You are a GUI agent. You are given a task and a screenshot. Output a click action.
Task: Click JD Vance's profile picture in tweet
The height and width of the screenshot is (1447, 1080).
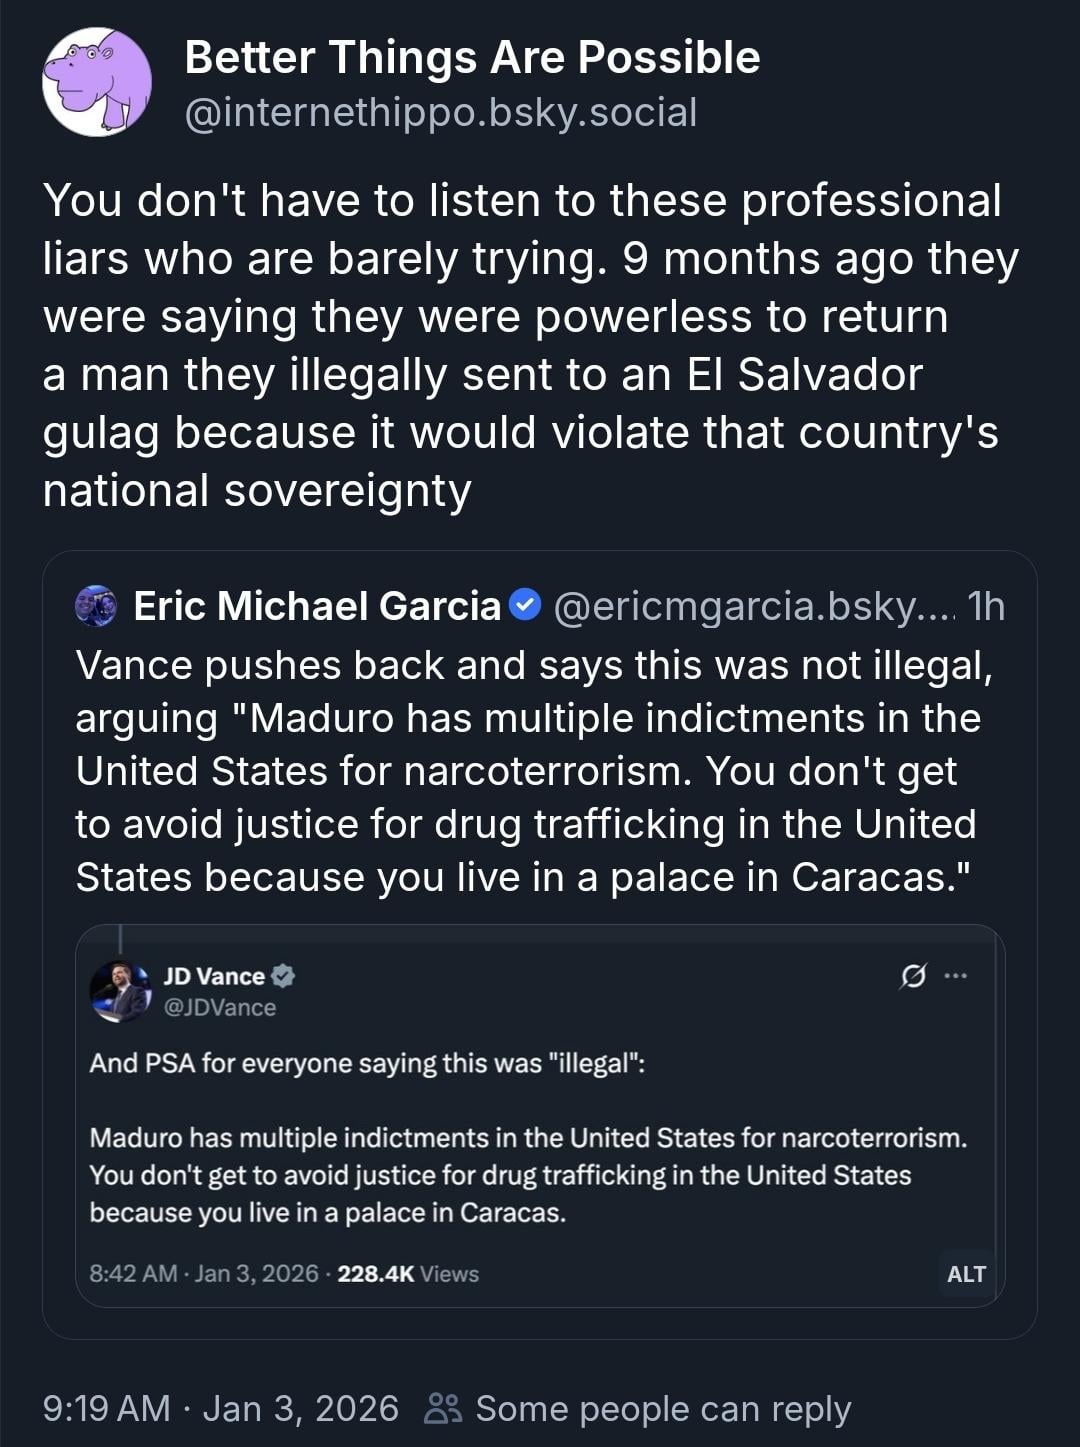[120, 991]
